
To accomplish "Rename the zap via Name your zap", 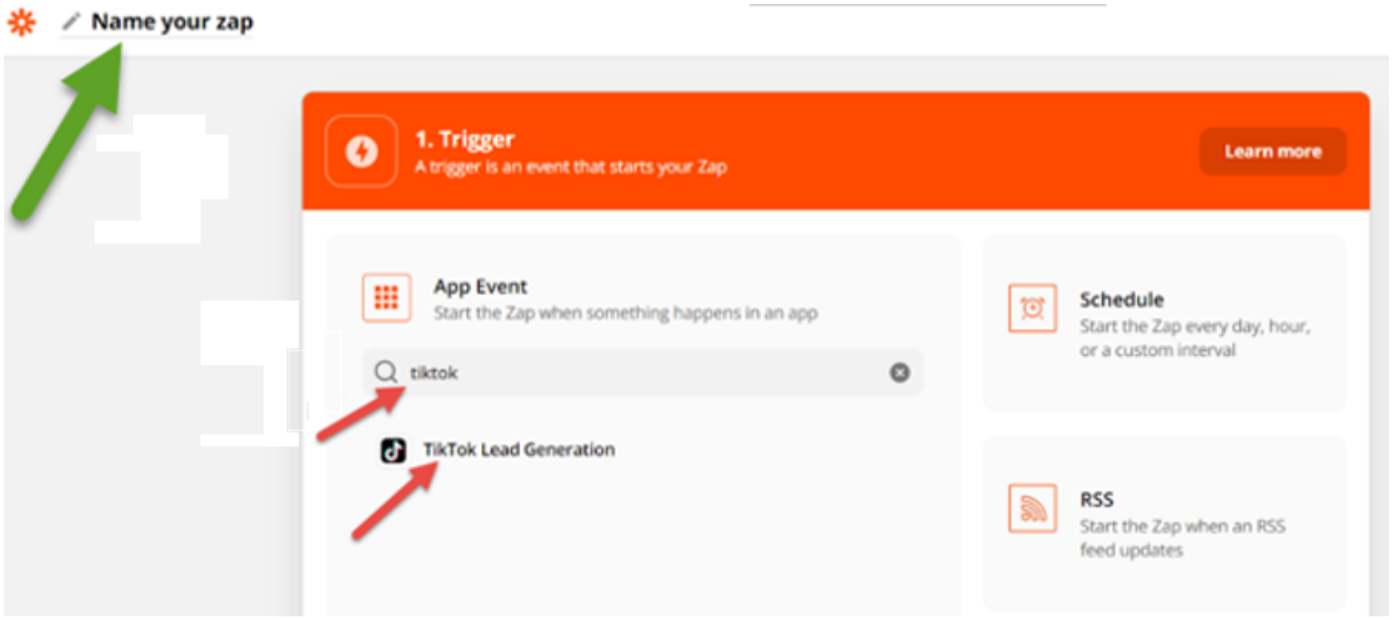I will pyautogui.click(x=172, y=22).
